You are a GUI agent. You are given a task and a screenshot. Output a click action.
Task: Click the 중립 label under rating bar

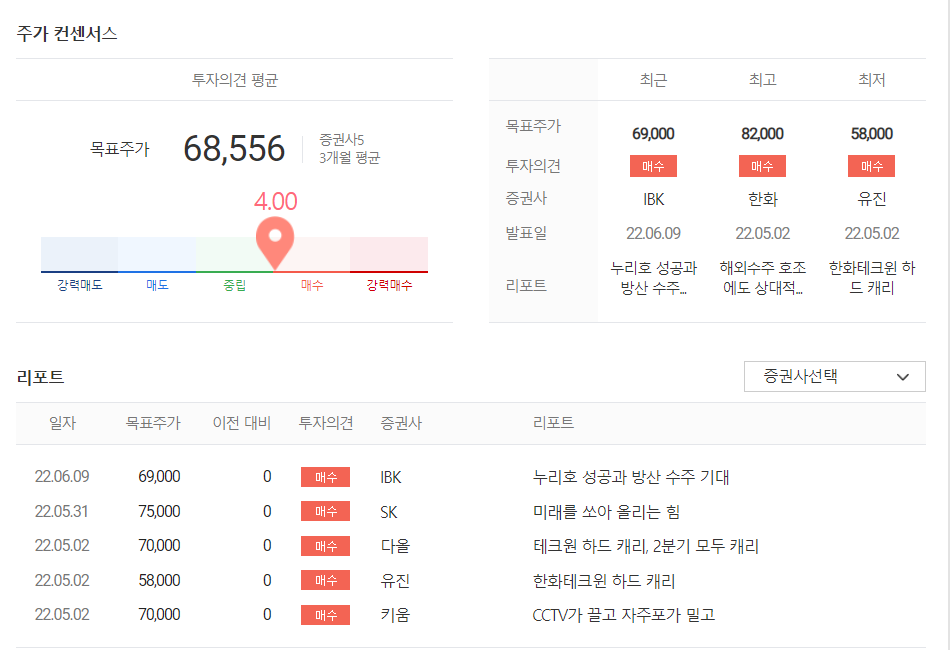point(234,285)
